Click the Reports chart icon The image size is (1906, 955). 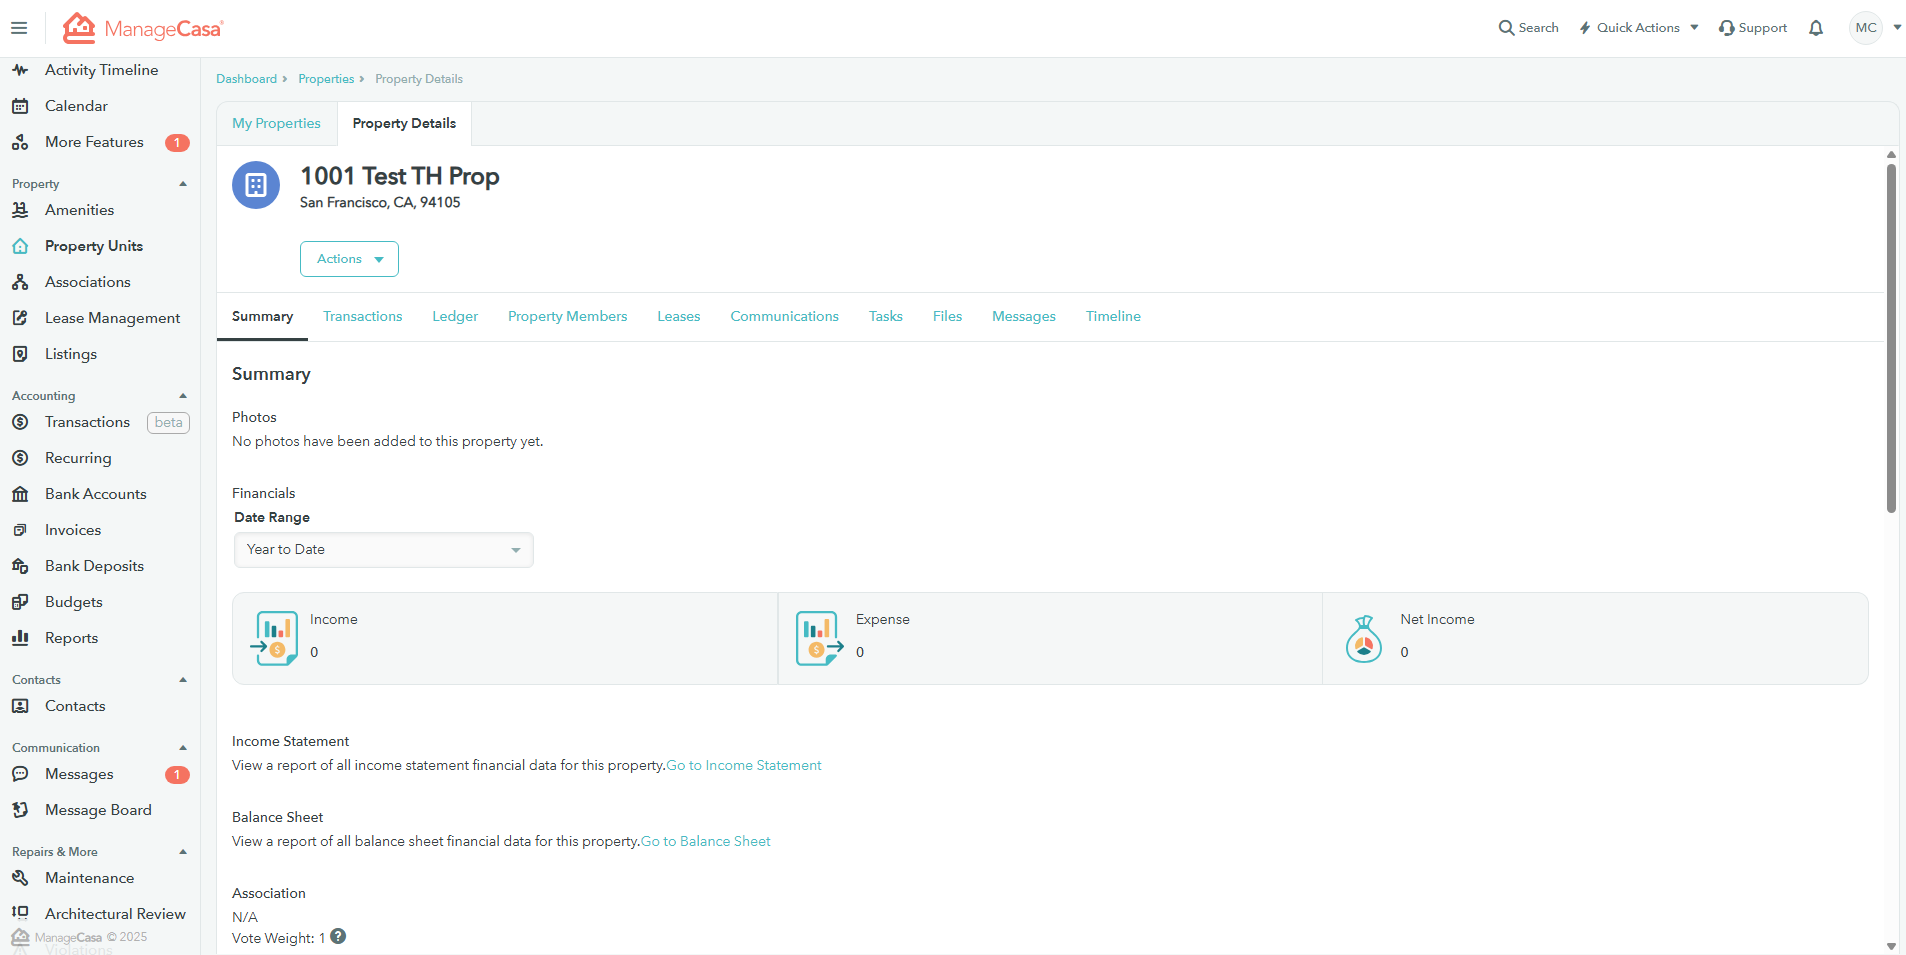[20, 638]
